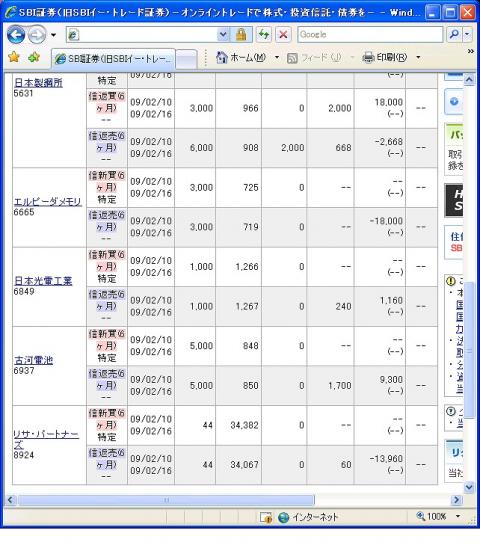Click the Internet Explorer title bar icon

11,13
